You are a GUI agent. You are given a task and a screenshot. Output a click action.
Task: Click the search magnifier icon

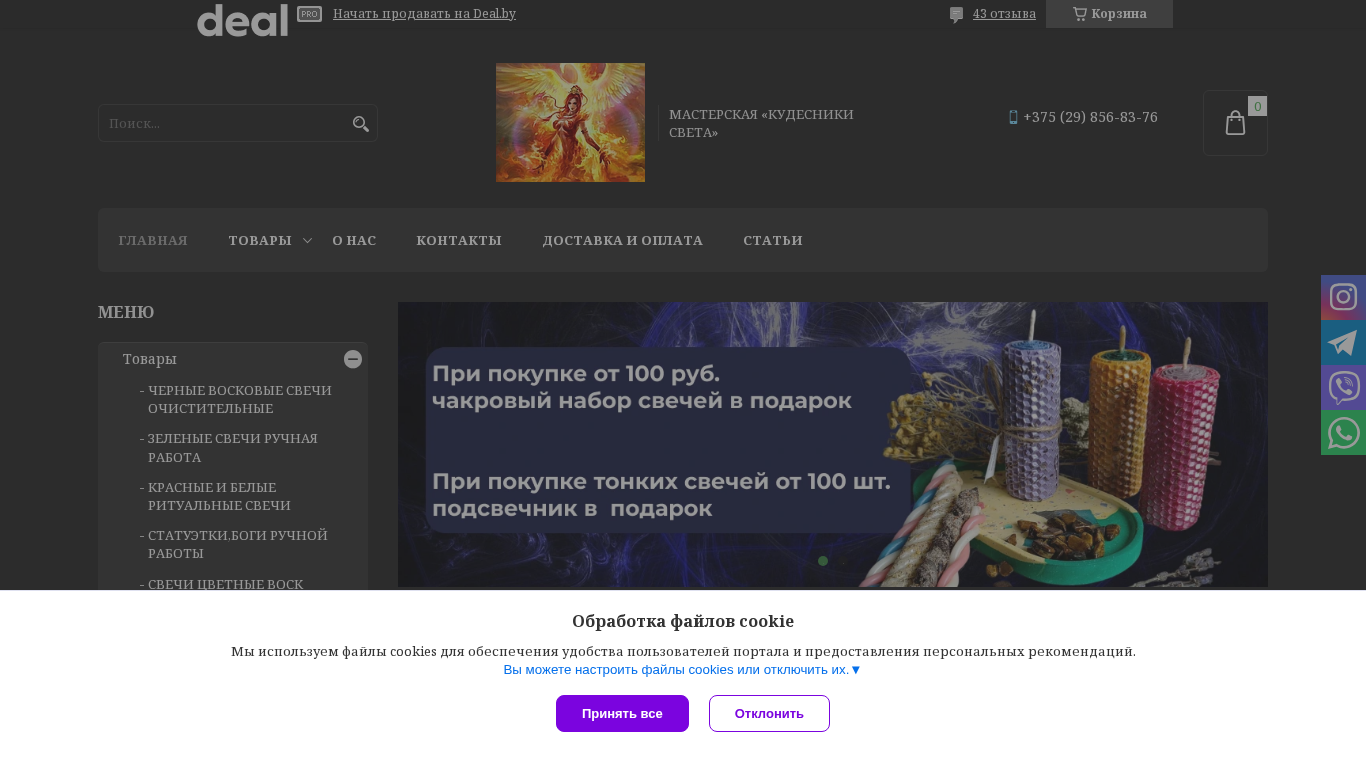pyautogui.click(x=361, y=124)
